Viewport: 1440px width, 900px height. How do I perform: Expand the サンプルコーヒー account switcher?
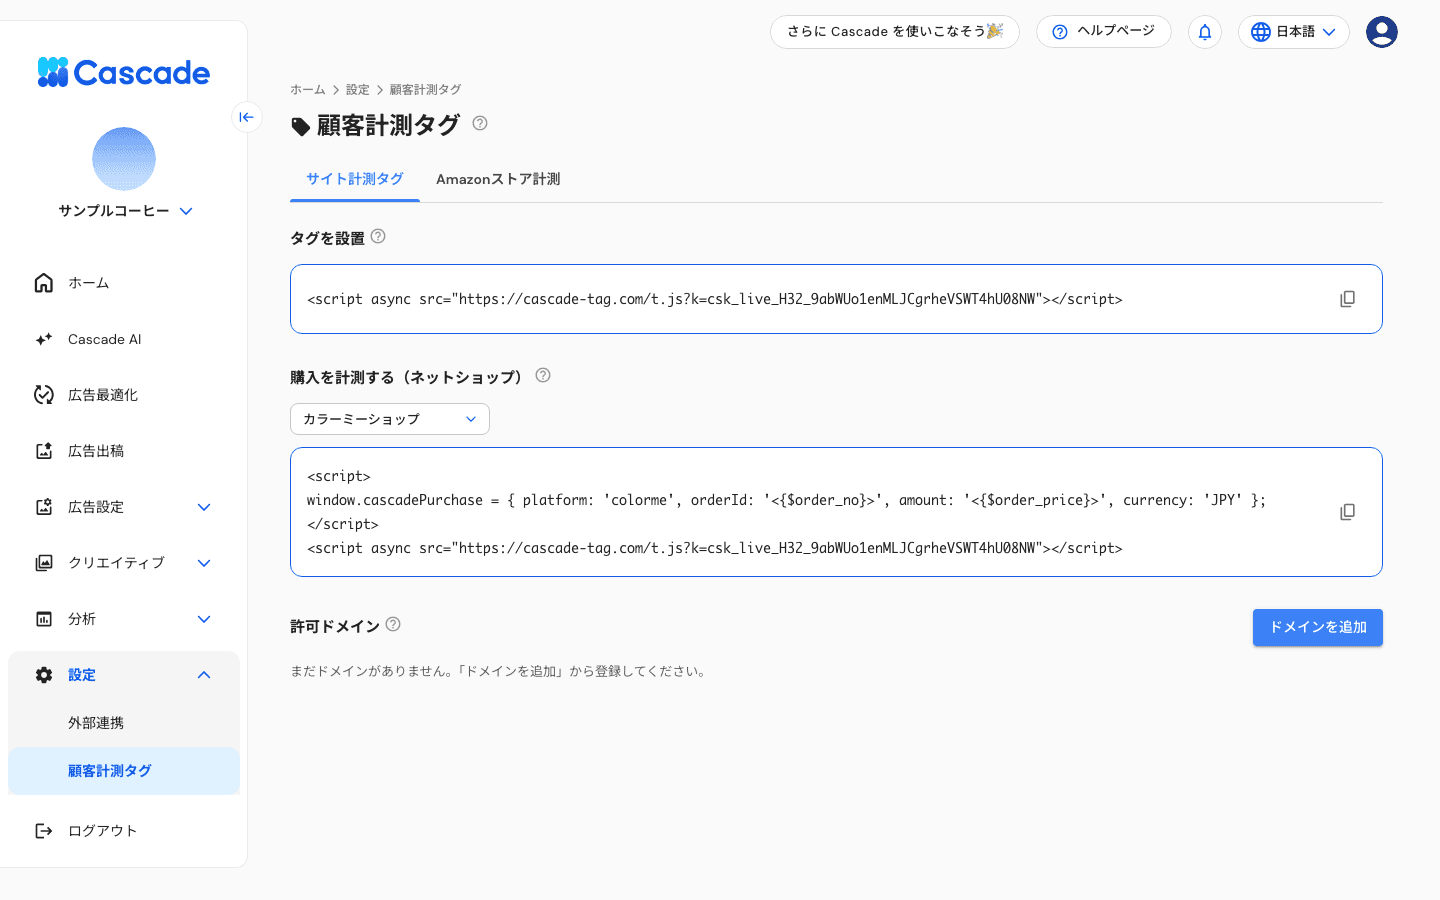click(x=186, y=211)
